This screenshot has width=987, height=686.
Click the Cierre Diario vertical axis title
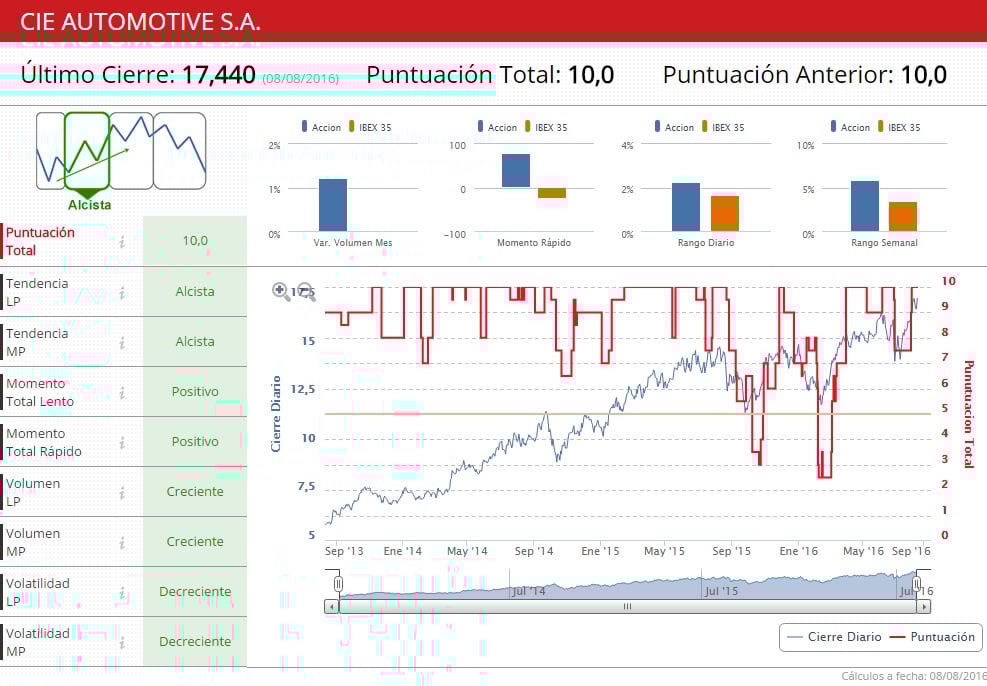(276, 414)
